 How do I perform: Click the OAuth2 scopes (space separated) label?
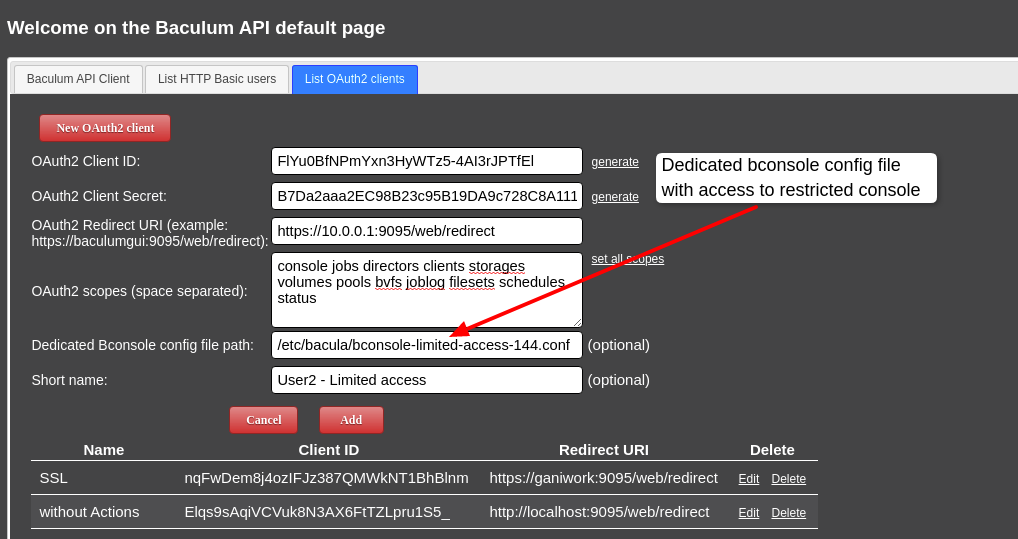139,291
